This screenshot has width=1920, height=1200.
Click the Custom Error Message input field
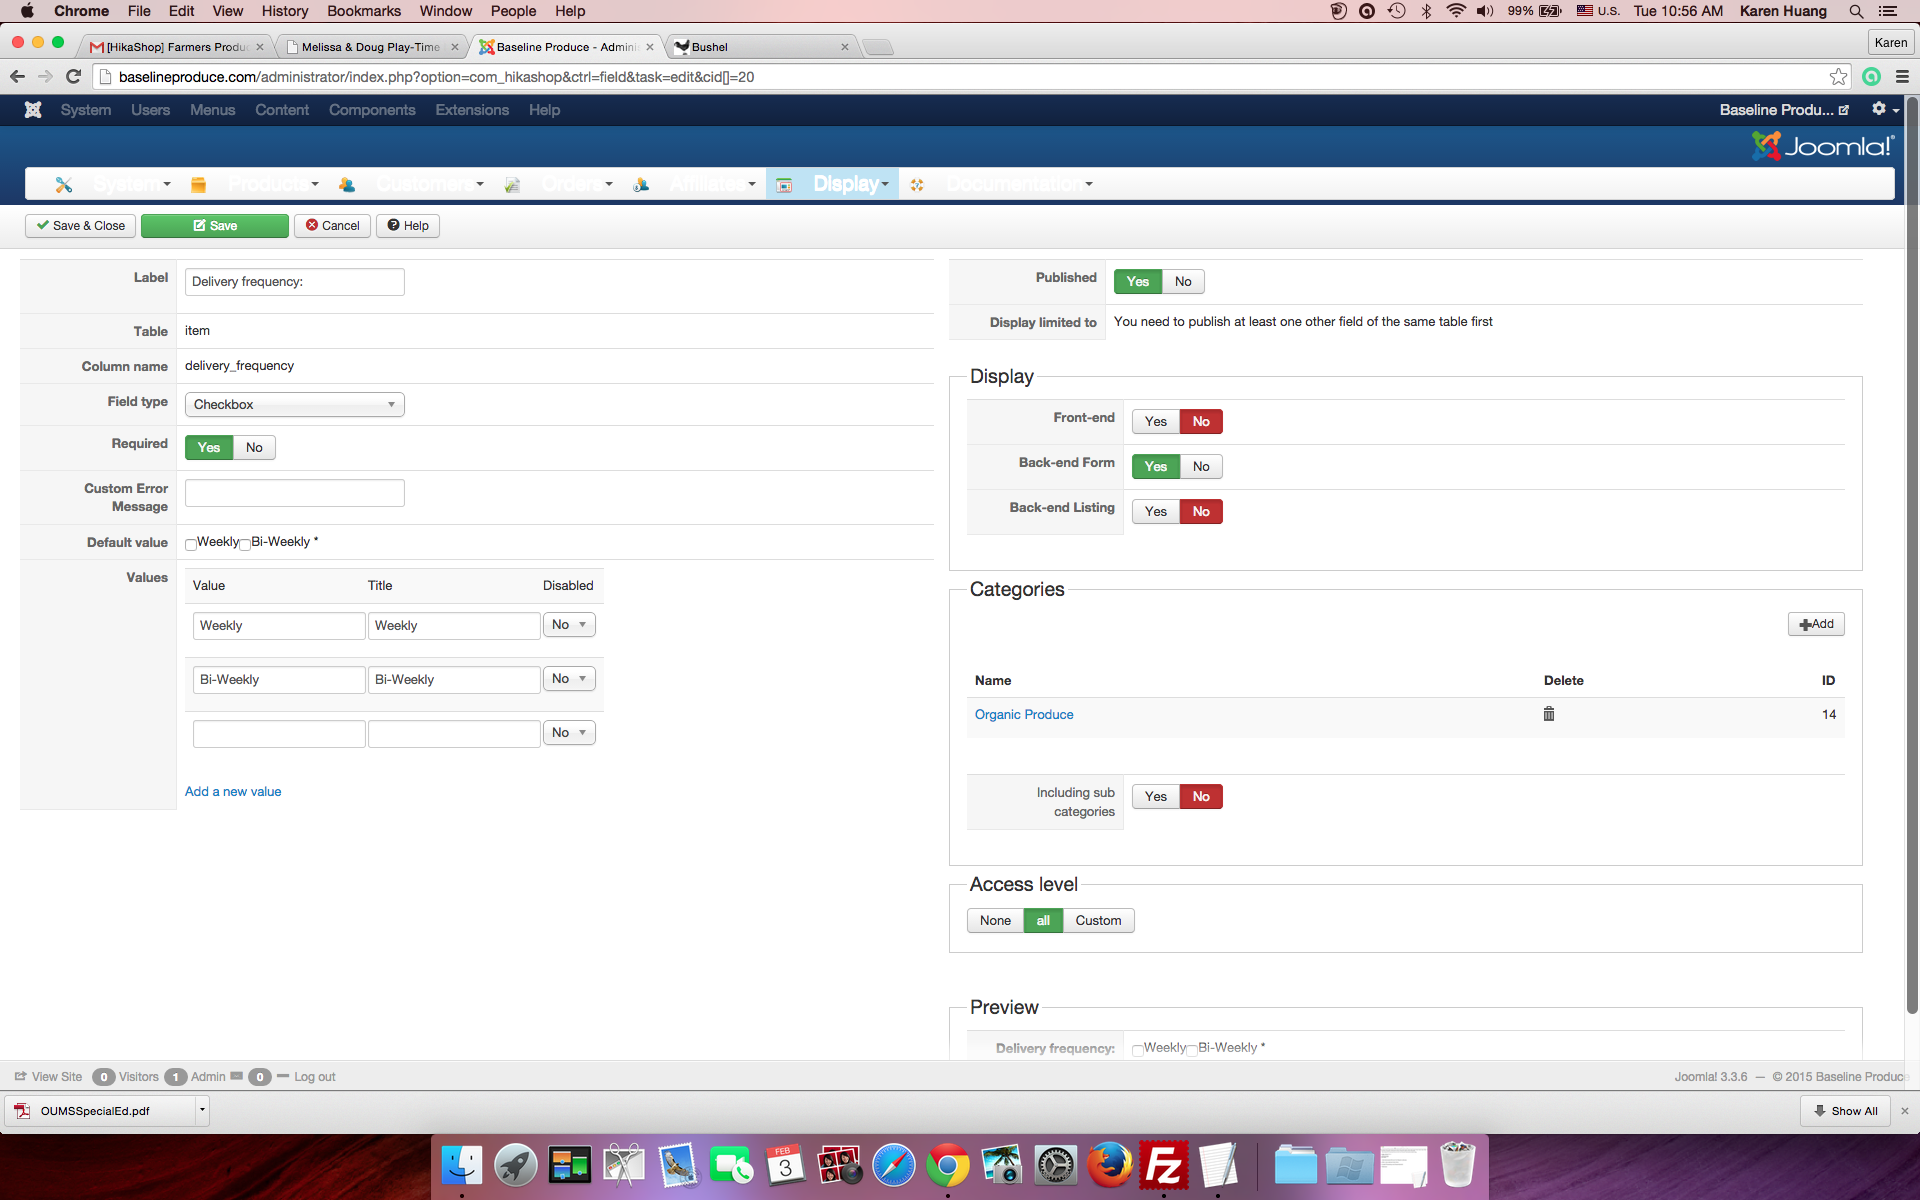(x=294, y=493)
